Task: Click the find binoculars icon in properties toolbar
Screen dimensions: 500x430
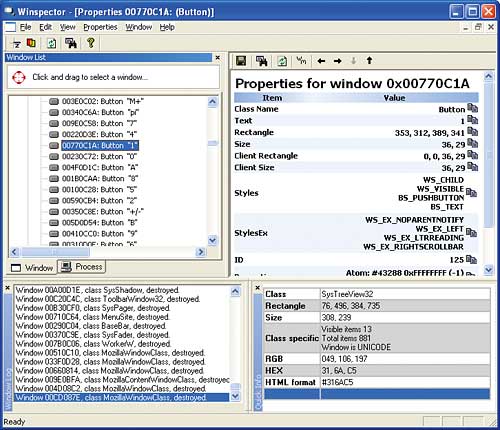Action: [x=262, y=61]
